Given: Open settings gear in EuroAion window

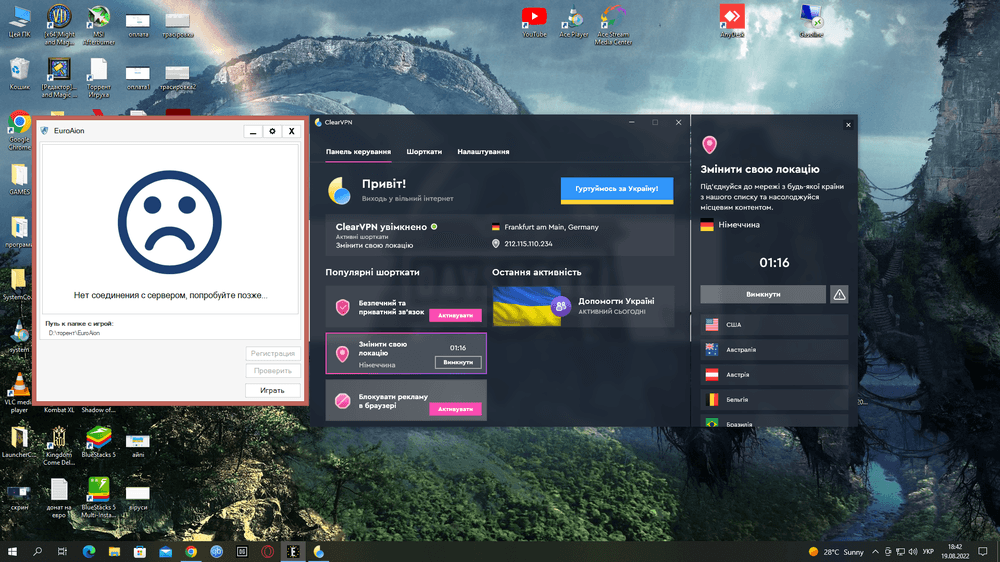Looking at the screenshot, I should (271, 131).
